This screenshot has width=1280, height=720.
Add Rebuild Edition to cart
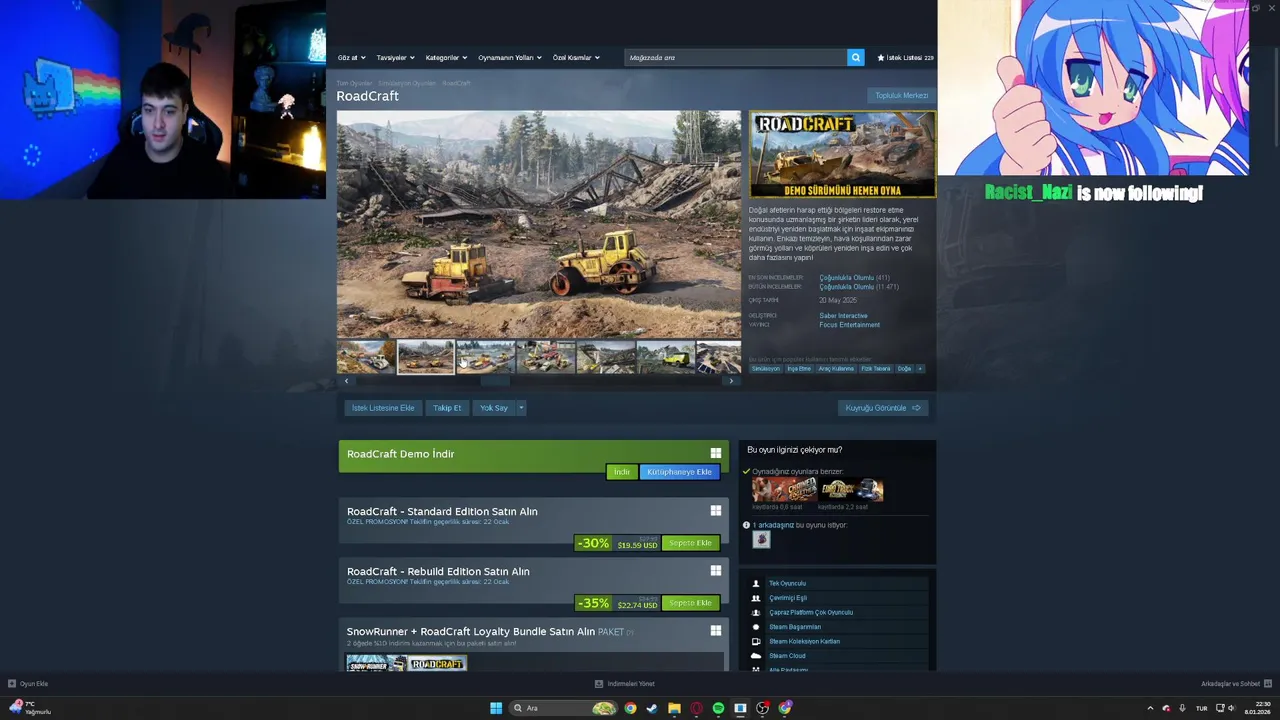(x=690, y=603)
